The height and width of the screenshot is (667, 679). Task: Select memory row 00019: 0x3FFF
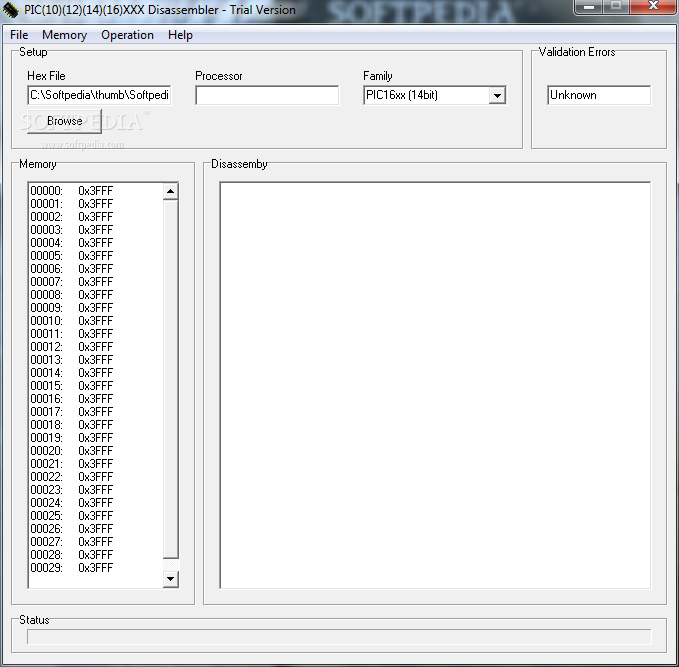tap(71, 437)
